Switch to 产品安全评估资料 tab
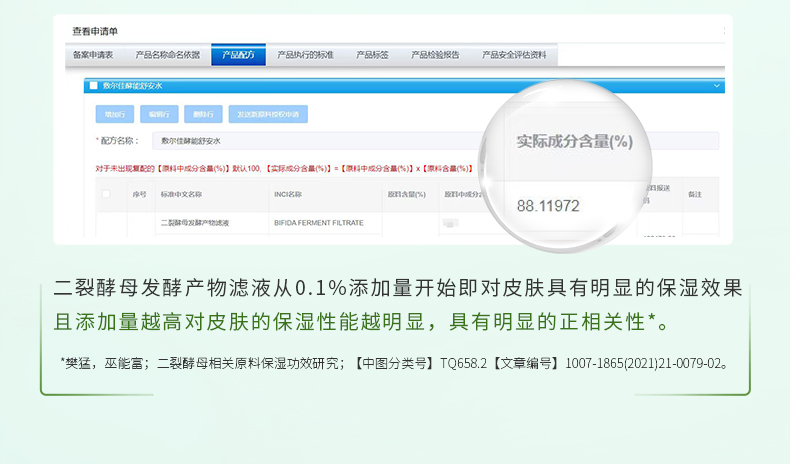The image size is (790, 464). 514,55
